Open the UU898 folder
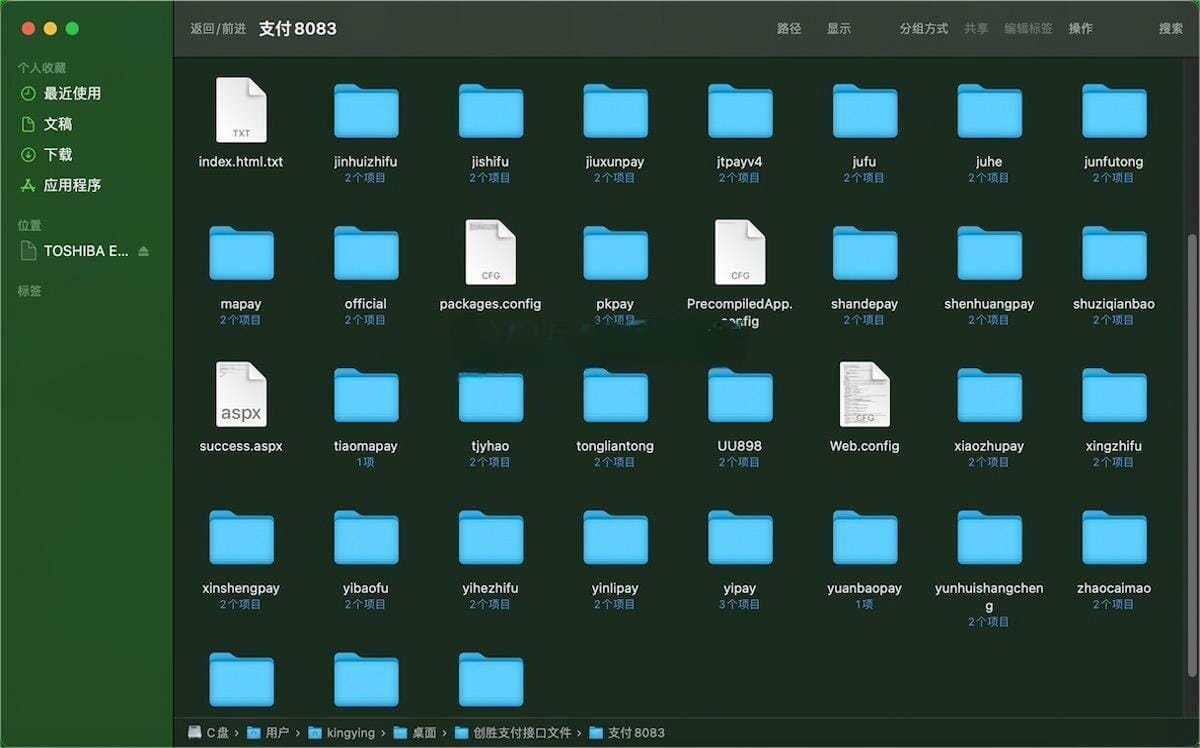 point(740,395)
